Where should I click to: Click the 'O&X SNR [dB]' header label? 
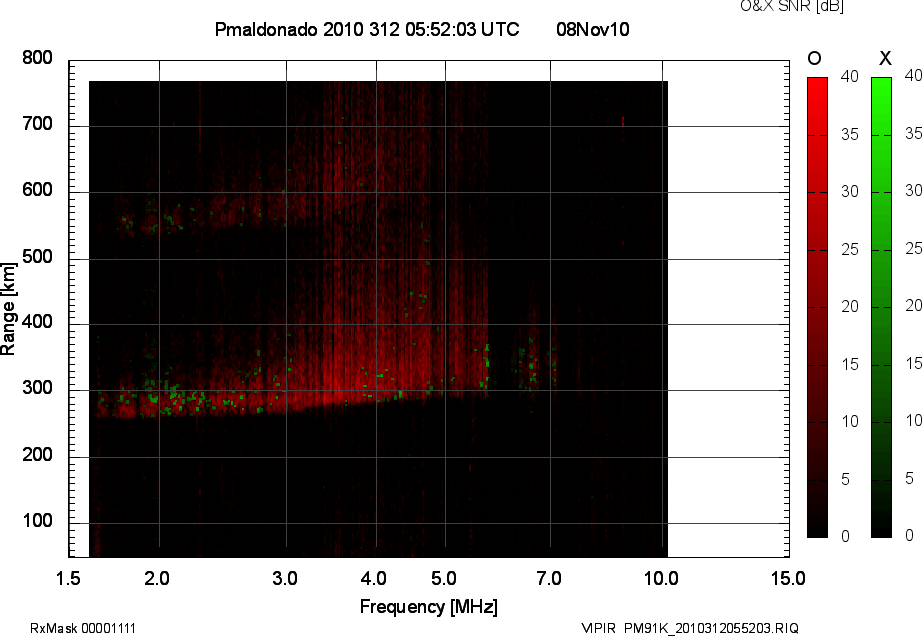coord(792,6)
